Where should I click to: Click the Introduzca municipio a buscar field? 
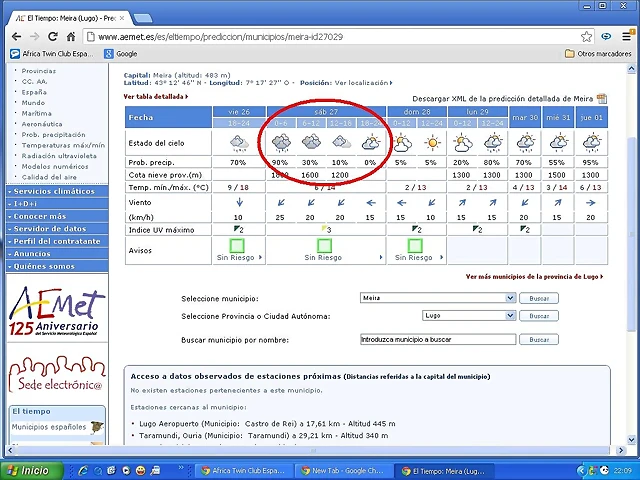click(438, 339)
